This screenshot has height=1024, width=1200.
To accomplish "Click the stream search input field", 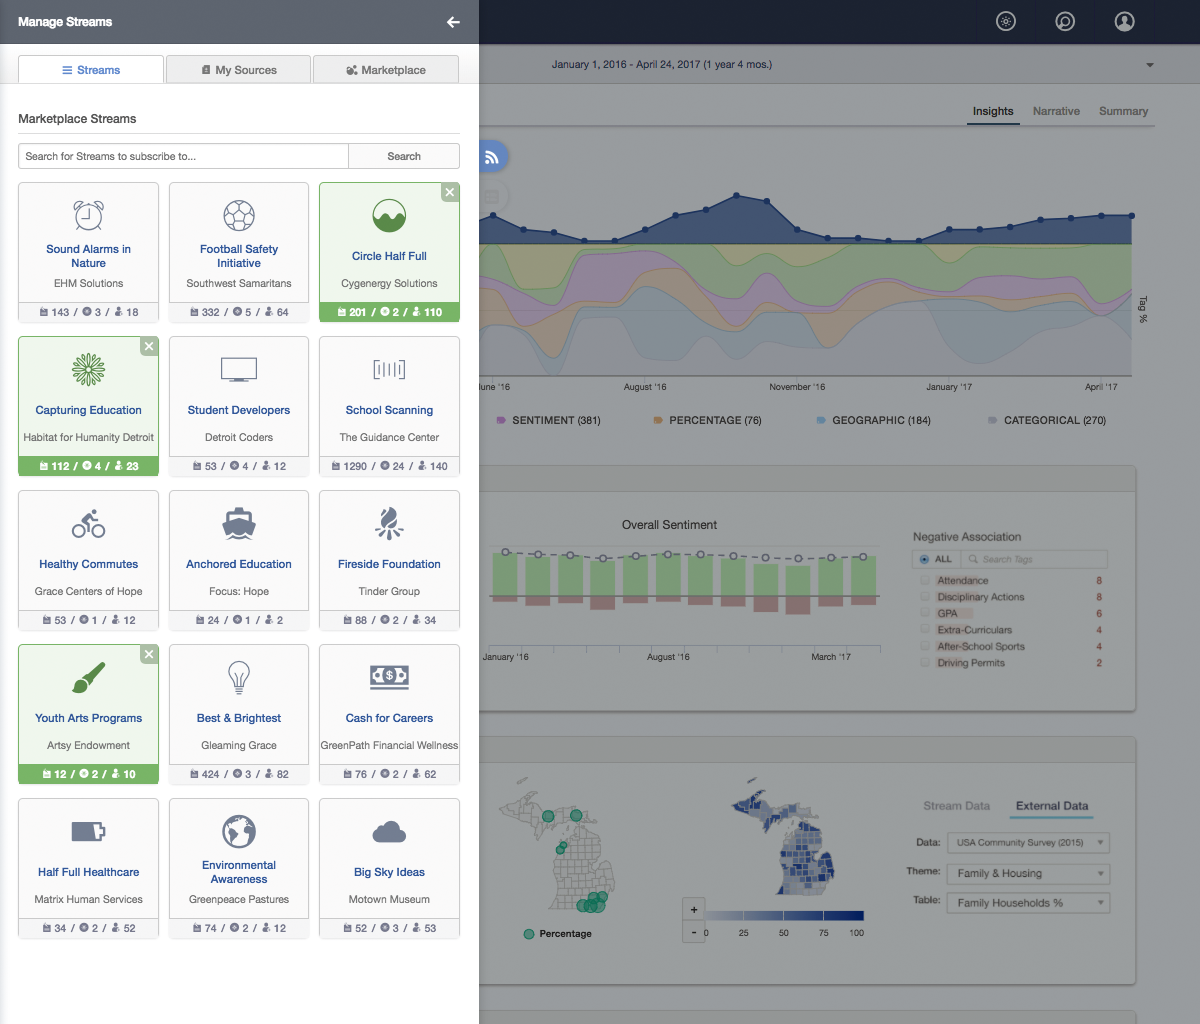I will click(x=183, y=156).
